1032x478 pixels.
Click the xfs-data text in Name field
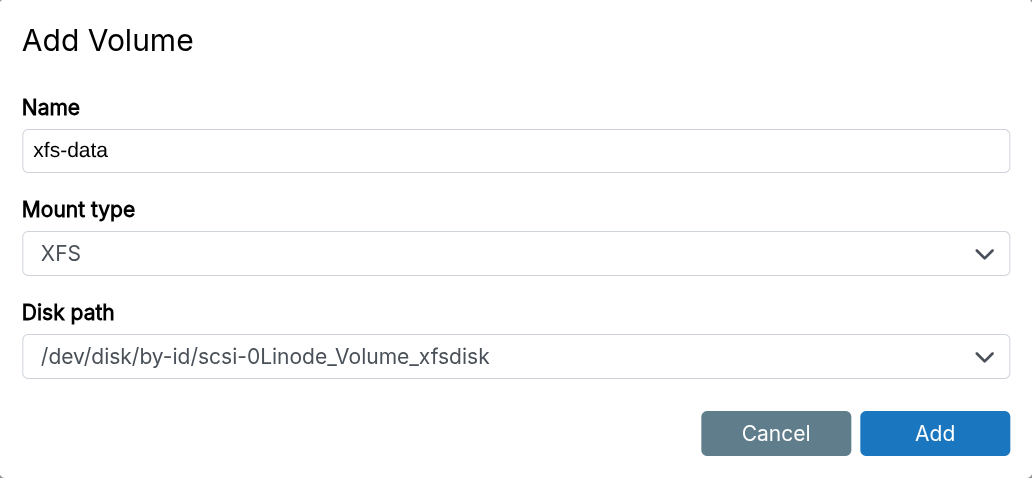point(70,151)
